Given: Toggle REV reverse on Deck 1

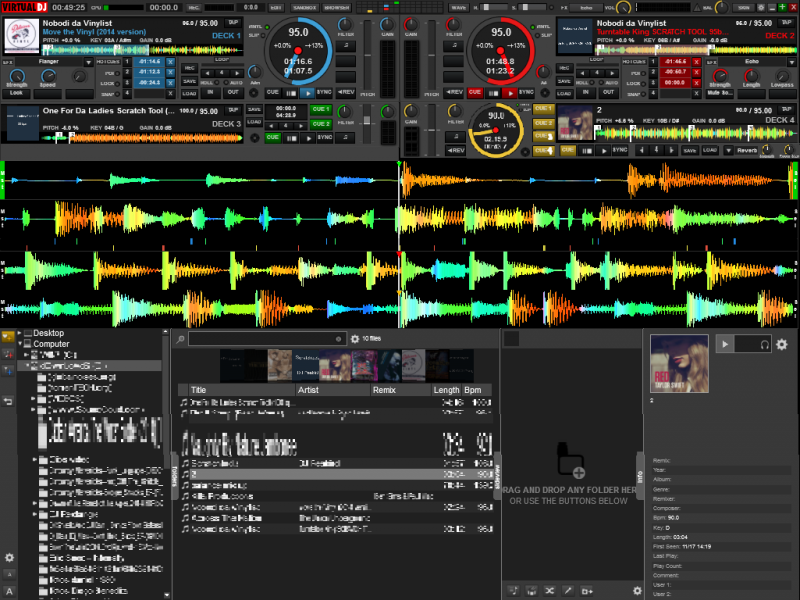Looking at the screenshot, I should [x=346, y=92].
